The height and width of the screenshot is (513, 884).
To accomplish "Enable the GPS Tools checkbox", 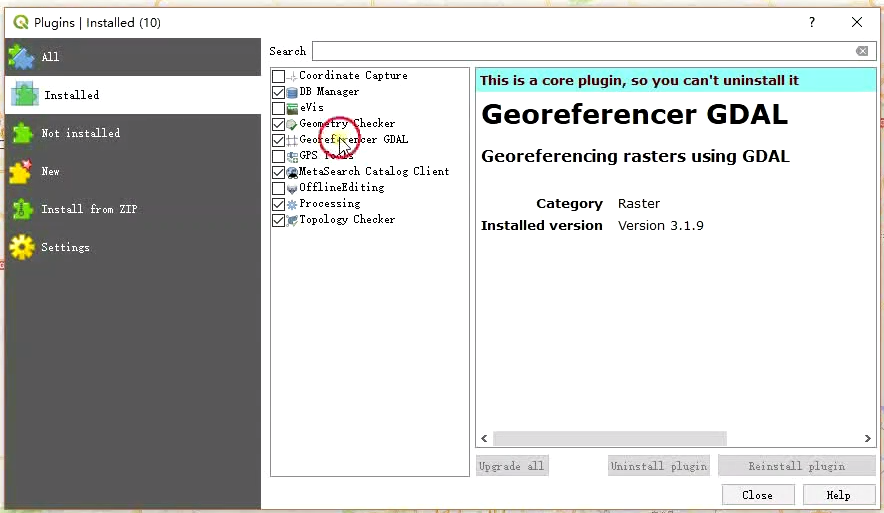I will (279, 156).
